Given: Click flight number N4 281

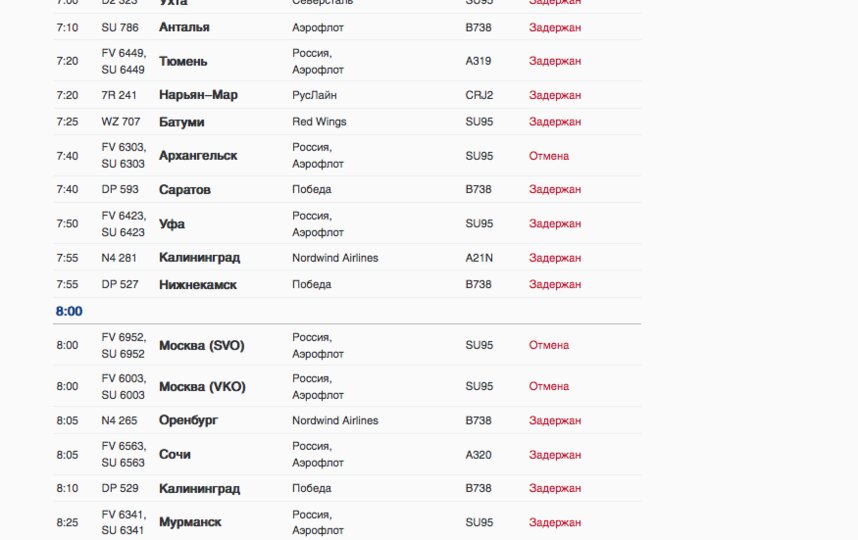Looking at the screenshot, I should click(x=119, y=258).
